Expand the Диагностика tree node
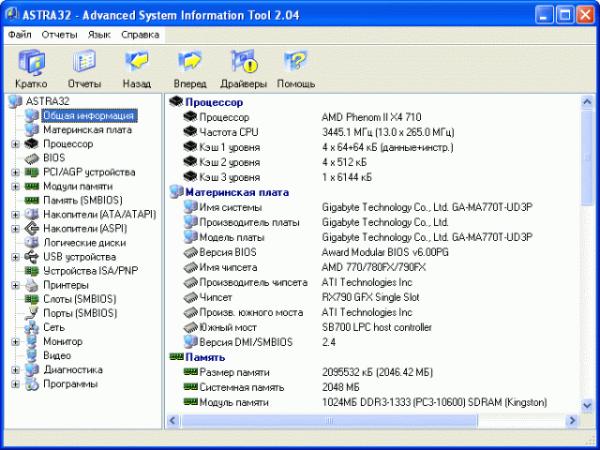Viewport: 600px width, 450px height. [15, 370]
